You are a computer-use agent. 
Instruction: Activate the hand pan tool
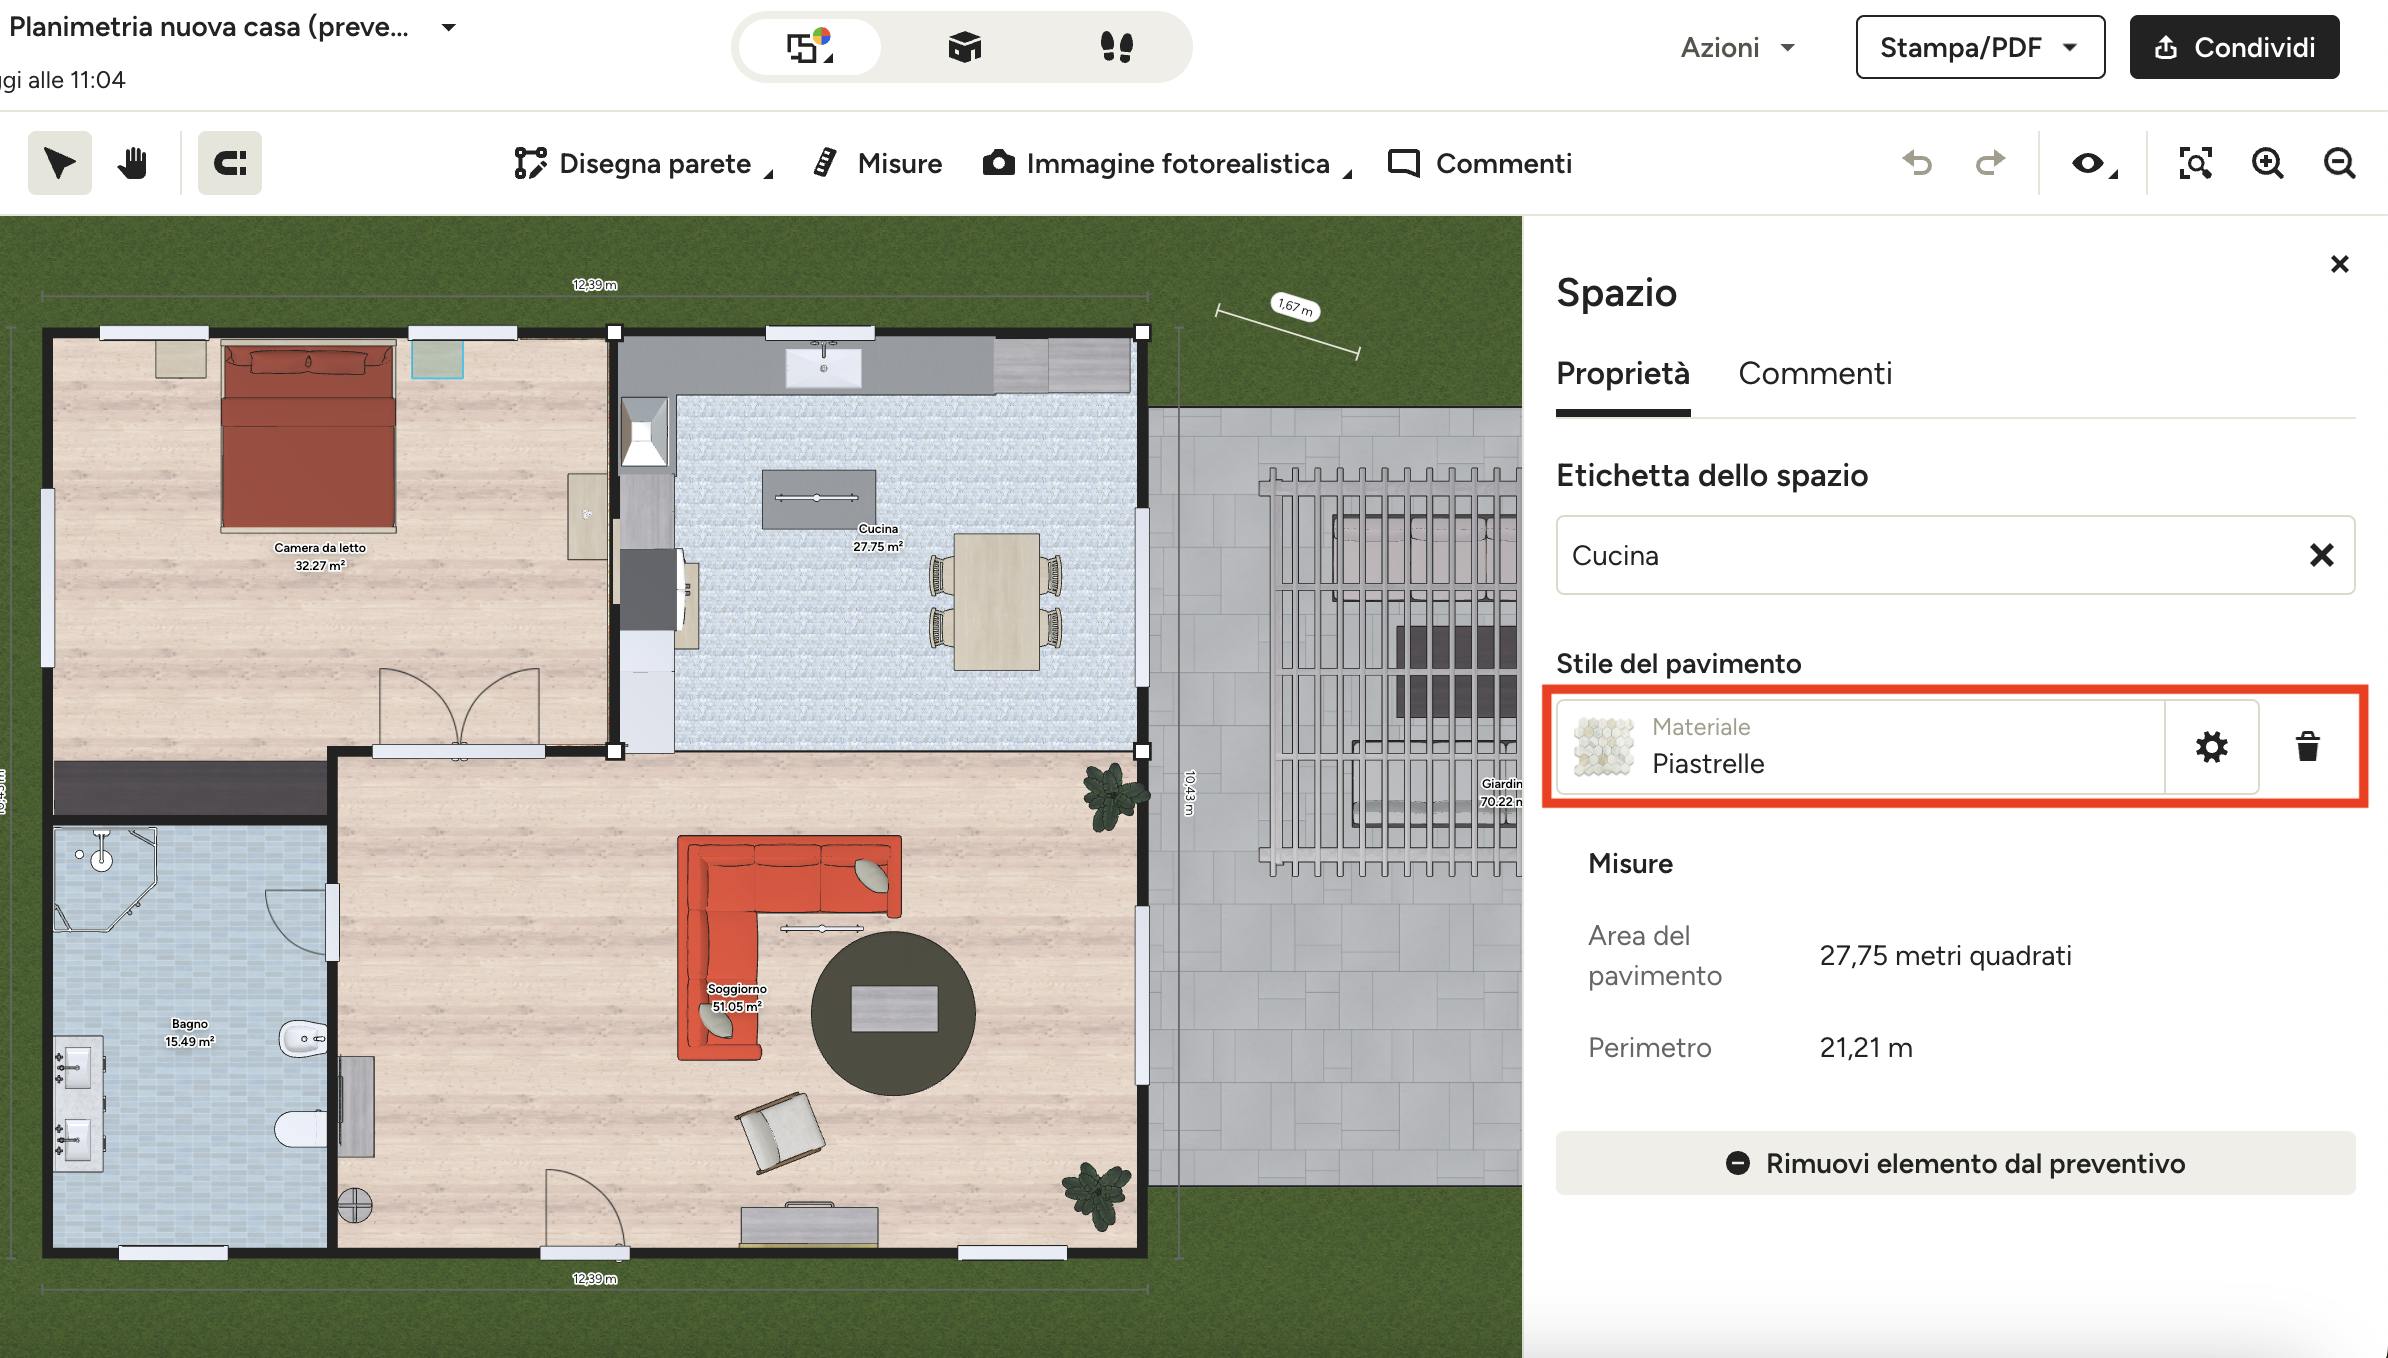[133, 163]
